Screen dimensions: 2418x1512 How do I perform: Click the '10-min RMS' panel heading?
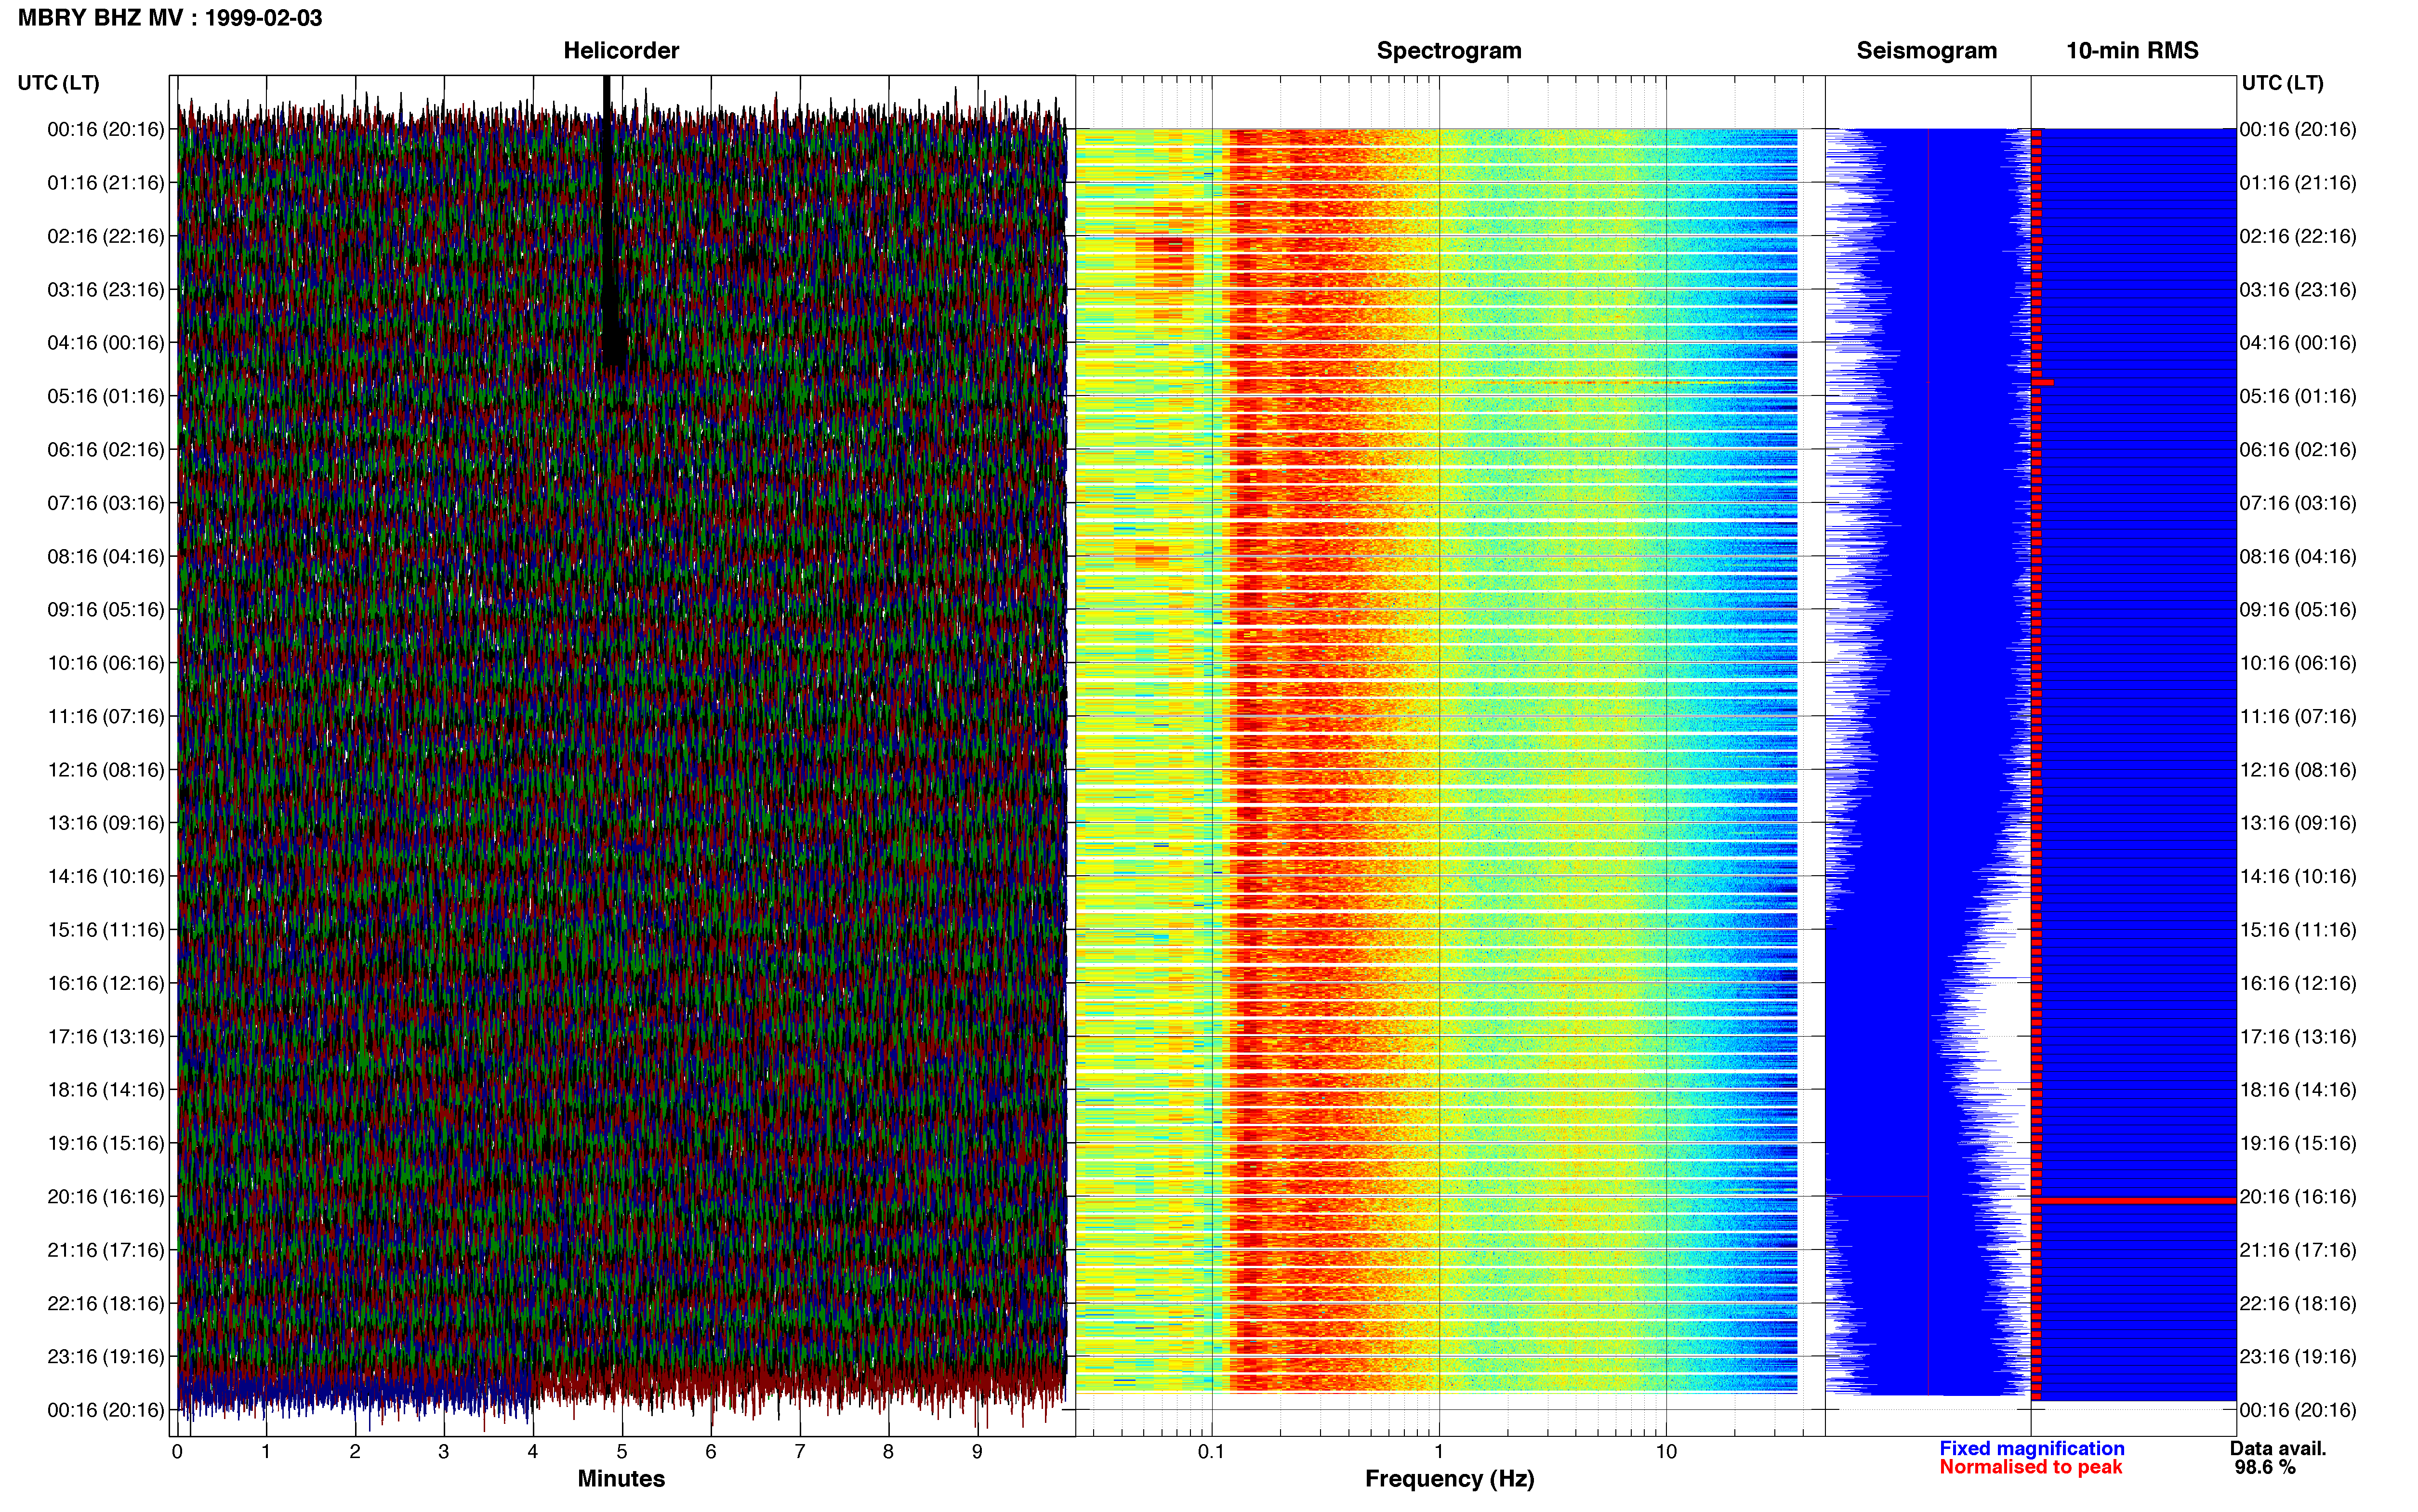(x=2132, y=51)
